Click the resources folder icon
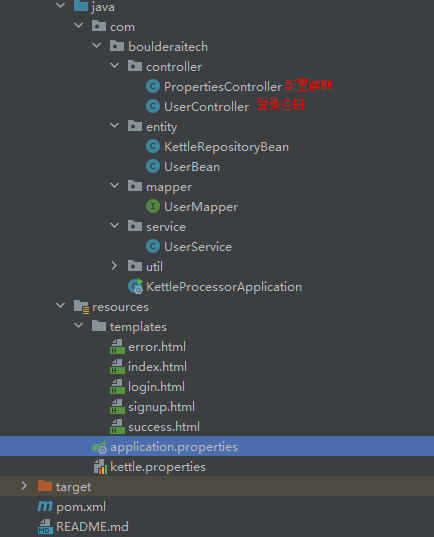The width and height of the screenshot is (434, 537). [x=82, y=307]
